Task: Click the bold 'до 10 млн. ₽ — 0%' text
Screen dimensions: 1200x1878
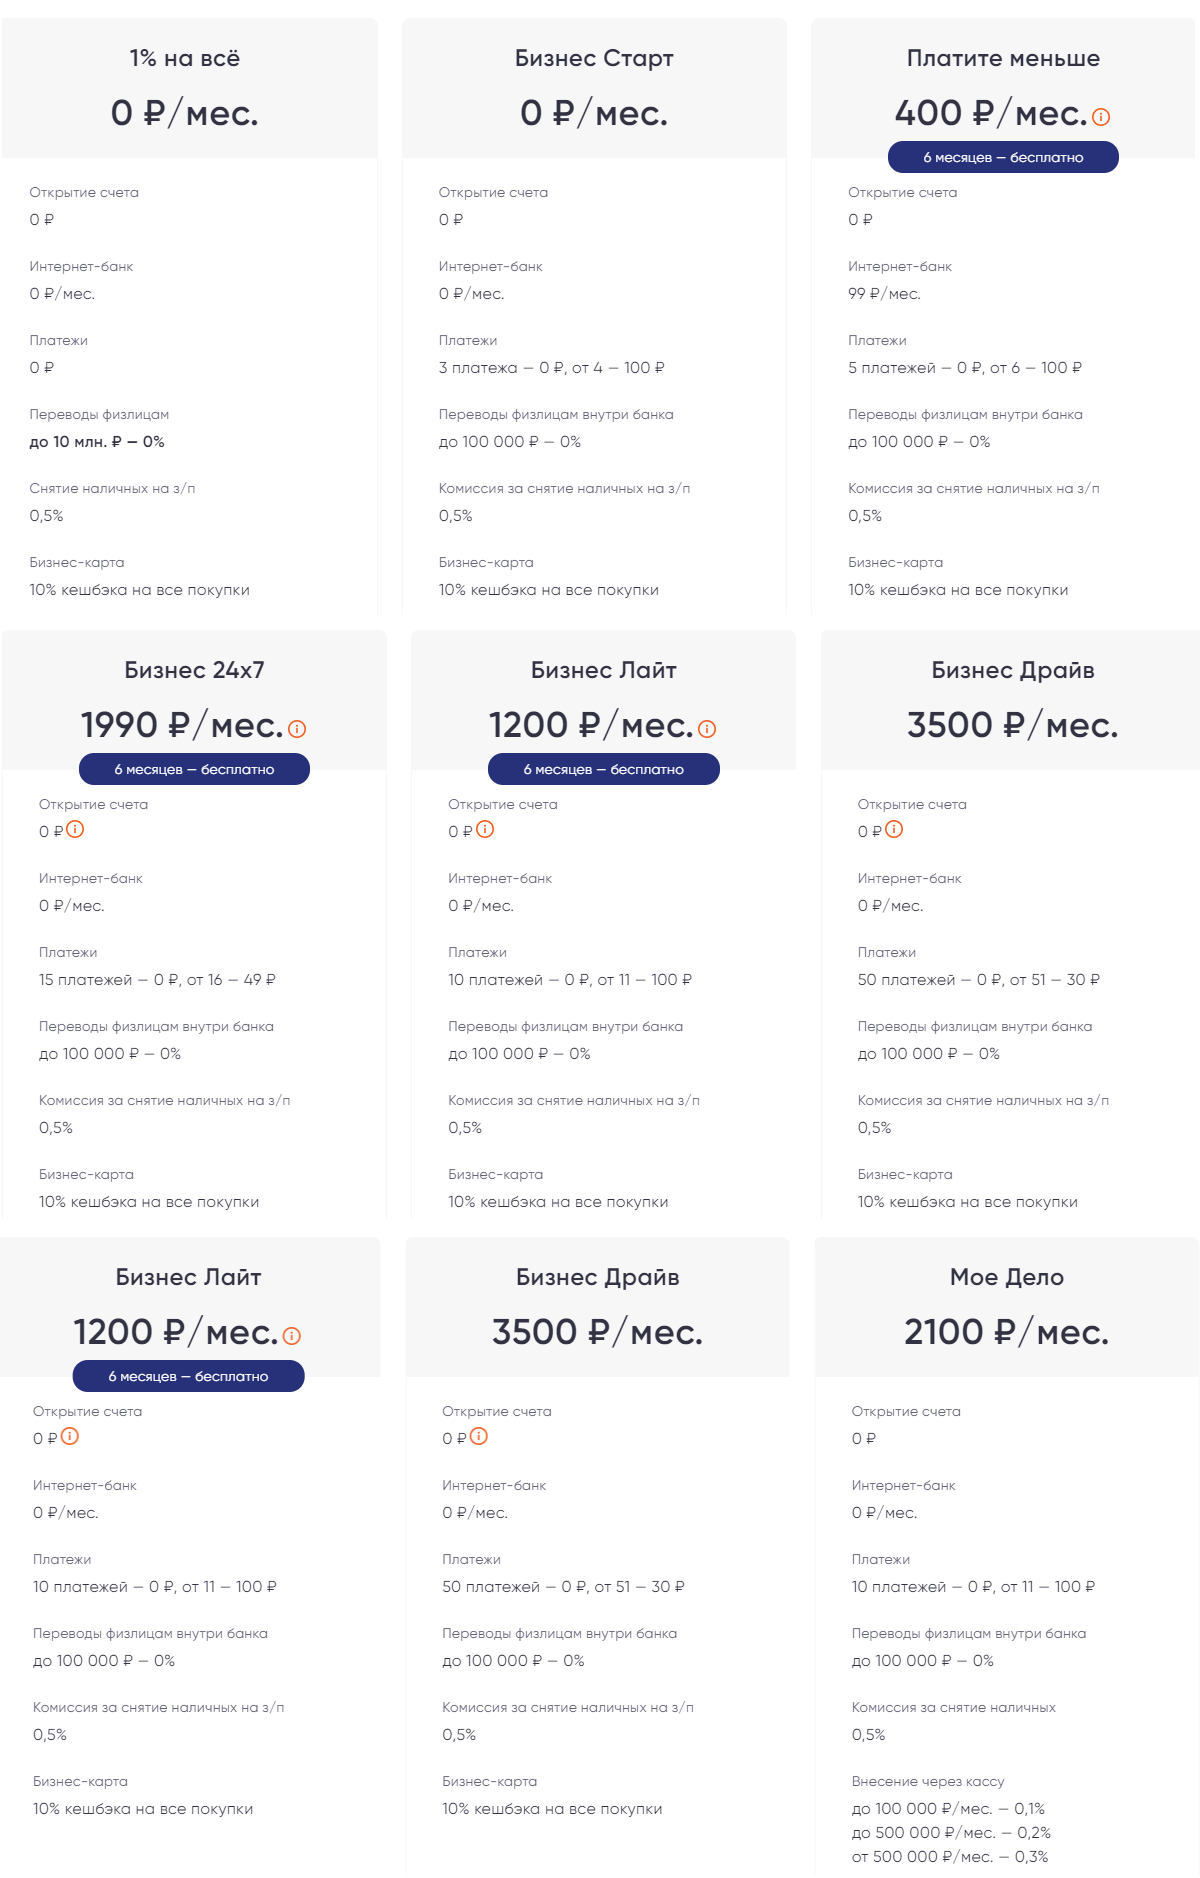Action: point(97,442)
